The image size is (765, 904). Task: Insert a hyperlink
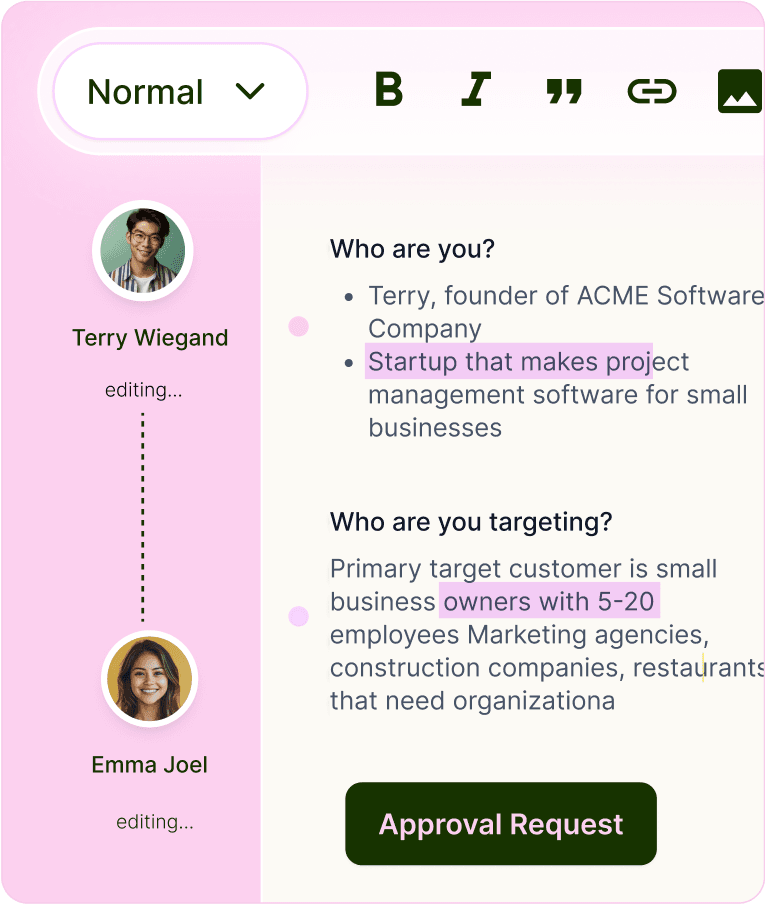click(652, 91)
